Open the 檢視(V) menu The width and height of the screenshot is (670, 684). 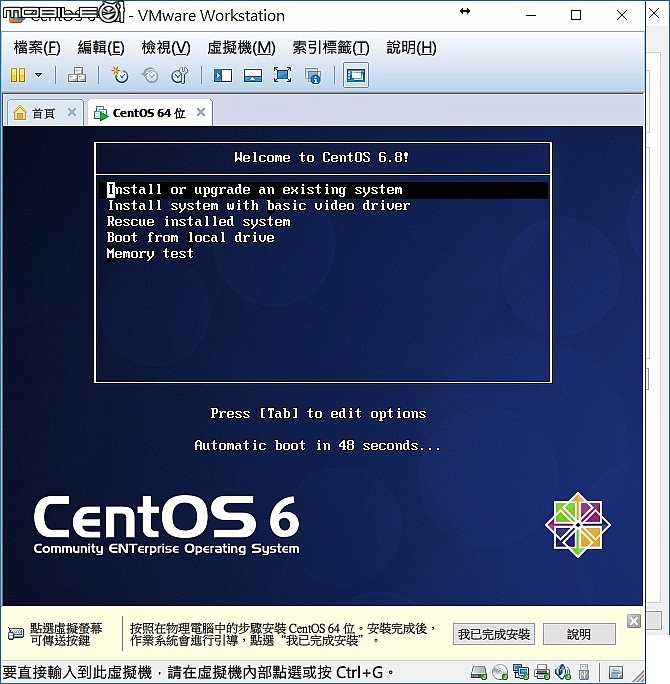pos(166,48)
